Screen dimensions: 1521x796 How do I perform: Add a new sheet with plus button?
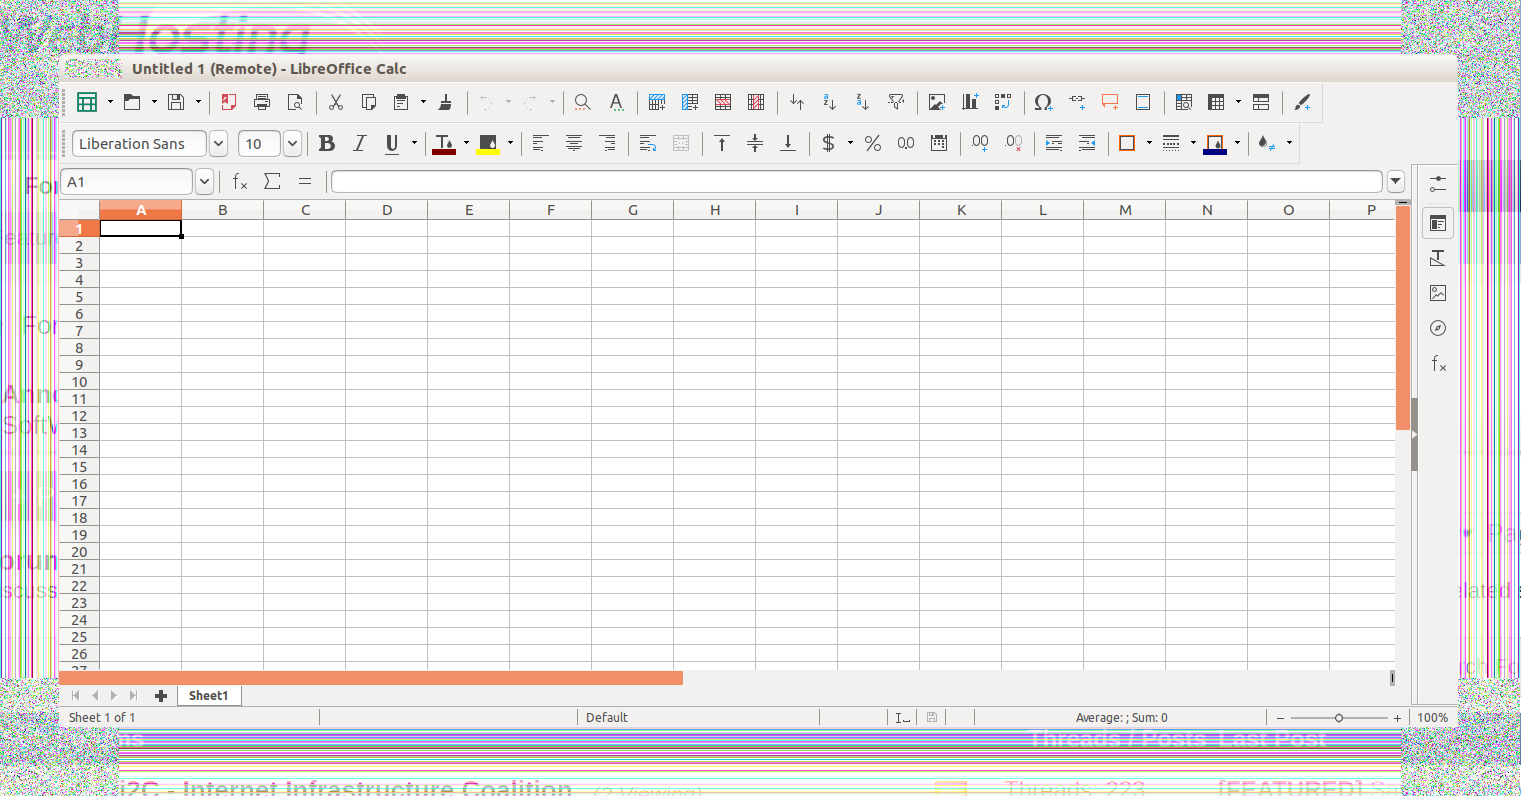coord(160,696)
